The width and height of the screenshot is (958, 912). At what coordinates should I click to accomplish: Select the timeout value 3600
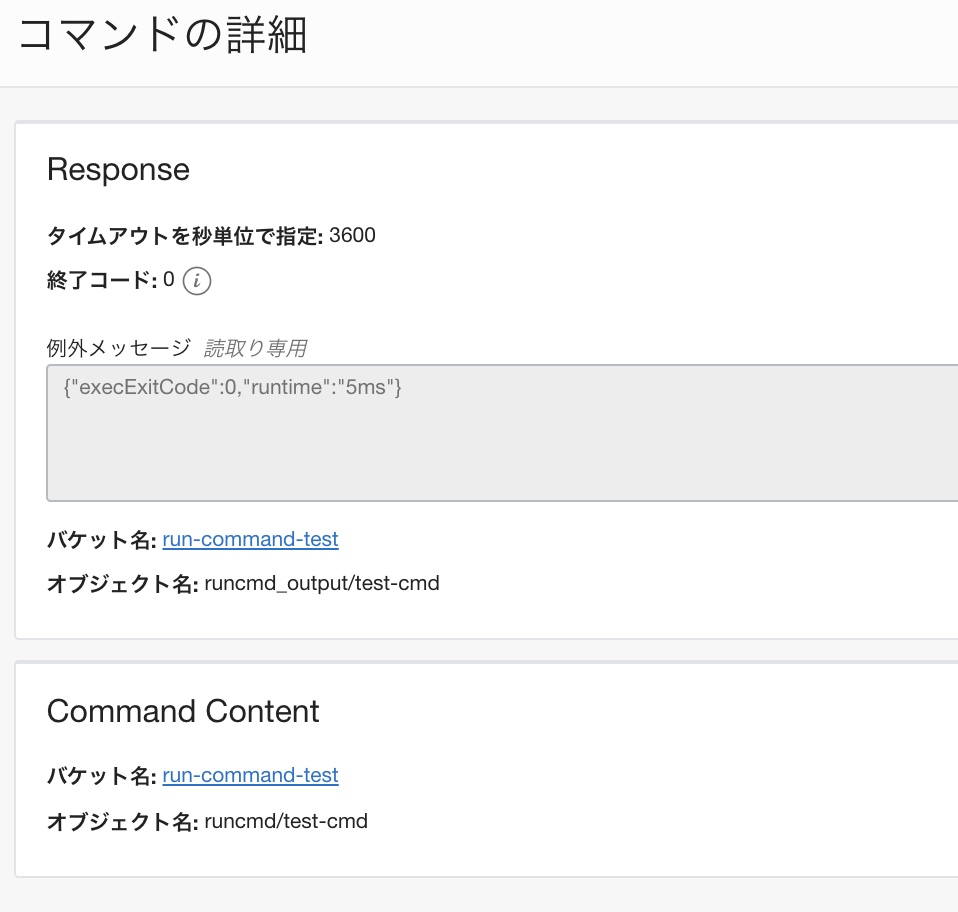(x=352, y=236)
